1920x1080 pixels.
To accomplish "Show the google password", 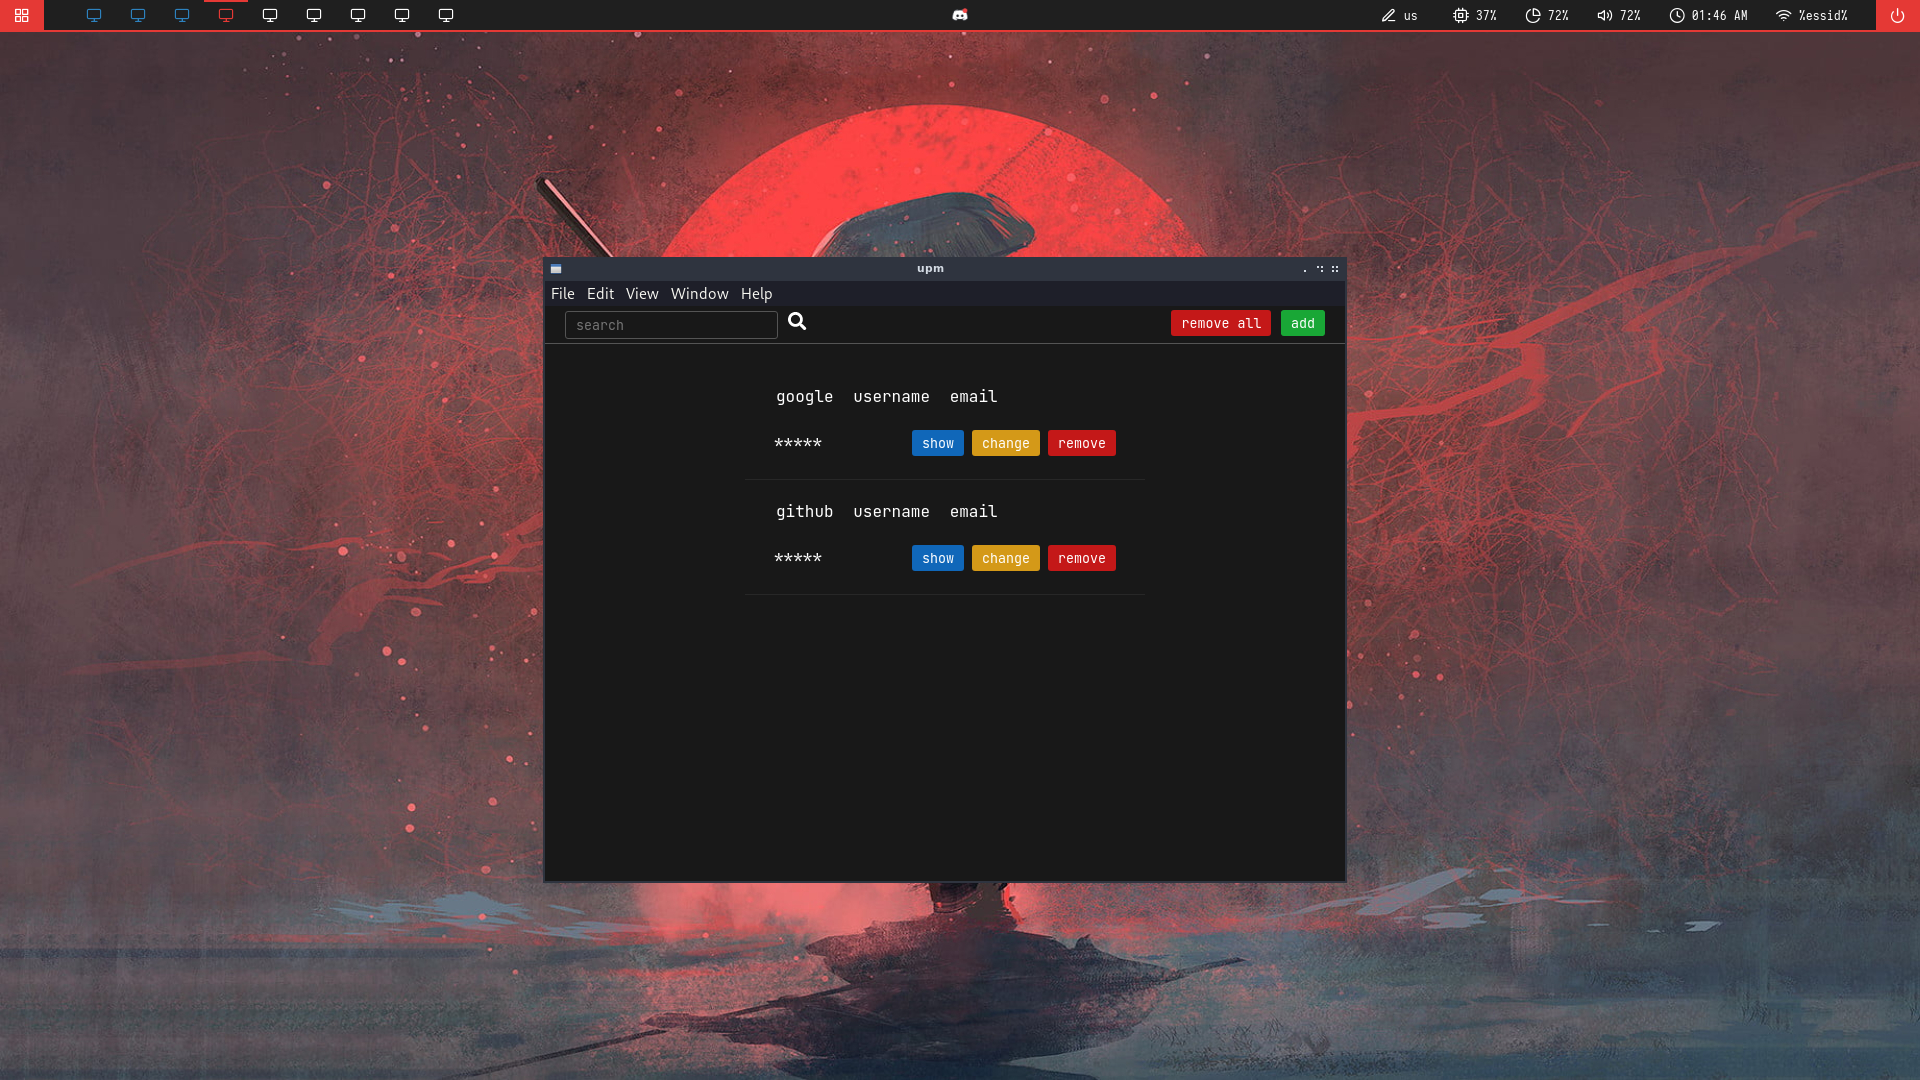I will 937,443.
